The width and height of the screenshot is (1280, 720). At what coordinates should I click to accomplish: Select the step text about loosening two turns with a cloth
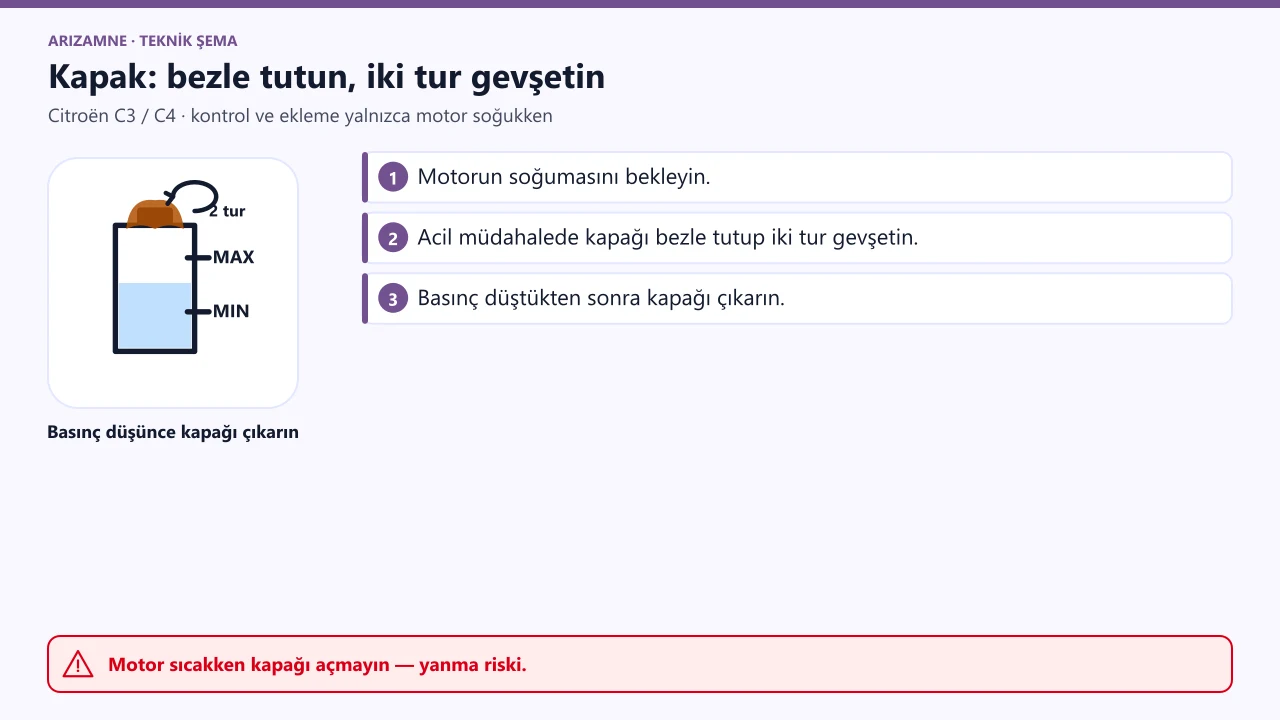[668, 238]
